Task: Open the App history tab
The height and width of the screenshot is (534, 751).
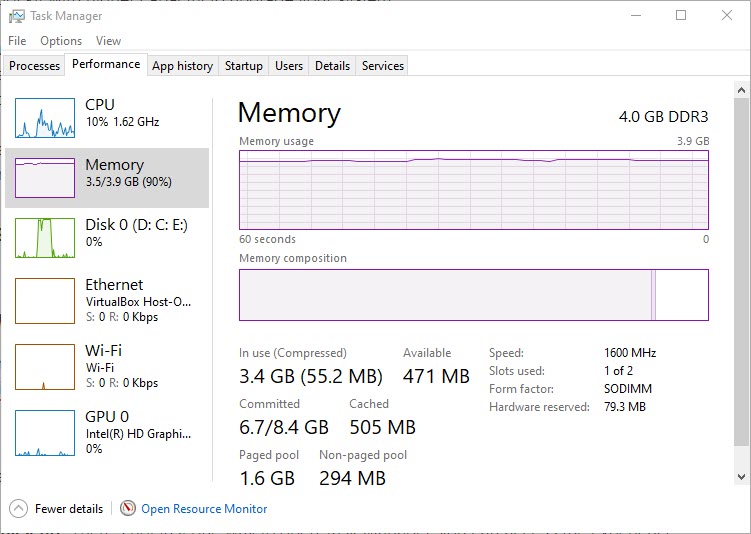Action: pyautogui.click(x=182, y=66)
